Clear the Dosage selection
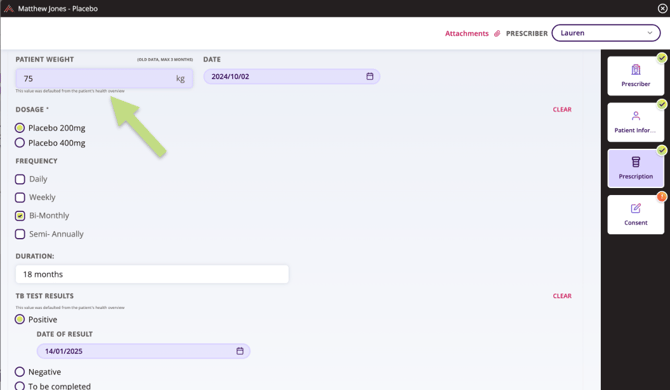 (x=562, y=109)
